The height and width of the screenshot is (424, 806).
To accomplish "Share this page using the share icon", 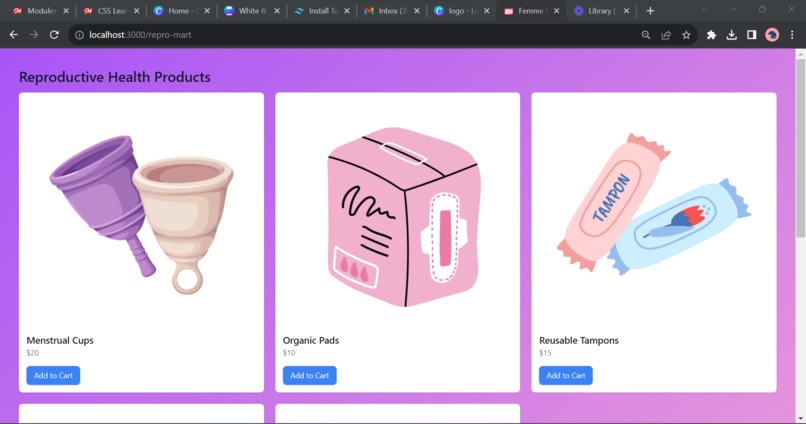I will 666,35.
